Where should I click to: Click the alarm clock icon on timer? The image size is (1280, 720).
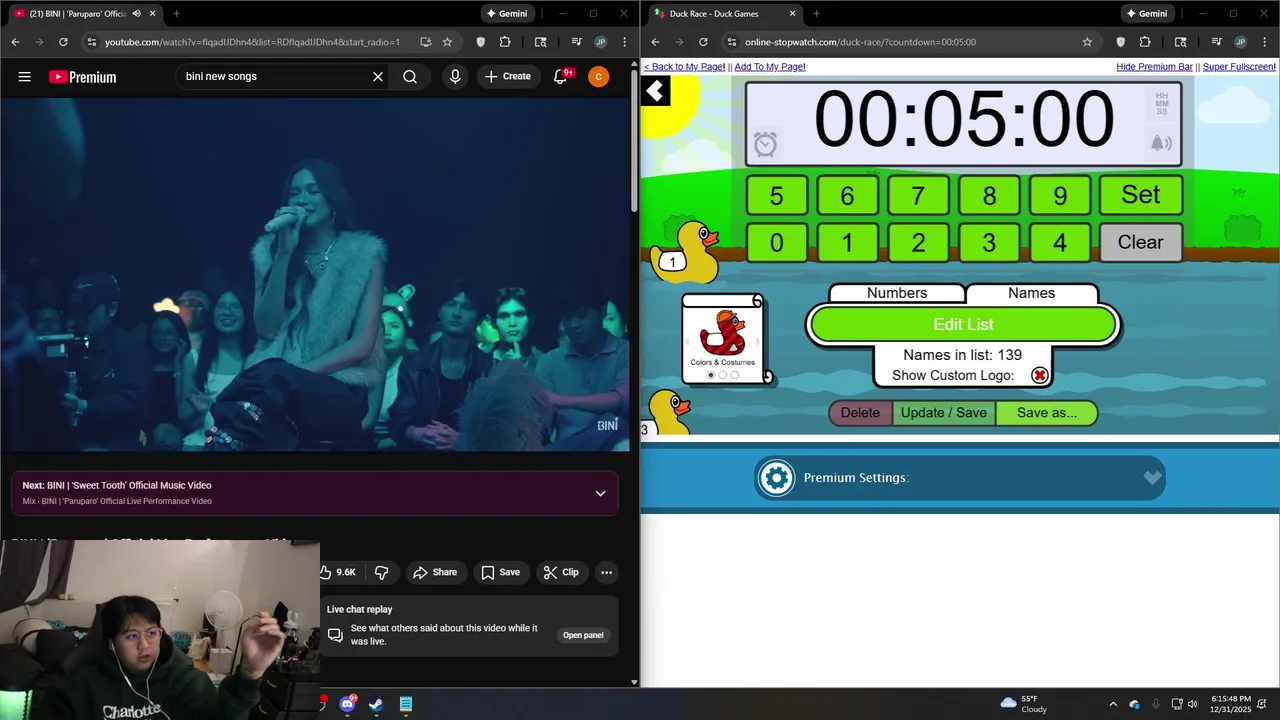tap(765, 145)
